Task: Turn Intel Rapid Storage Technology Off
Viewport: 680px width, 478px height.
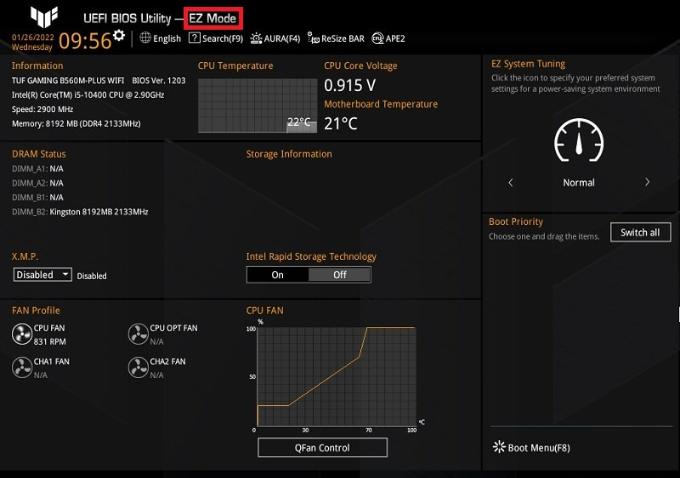Action: 340,275
